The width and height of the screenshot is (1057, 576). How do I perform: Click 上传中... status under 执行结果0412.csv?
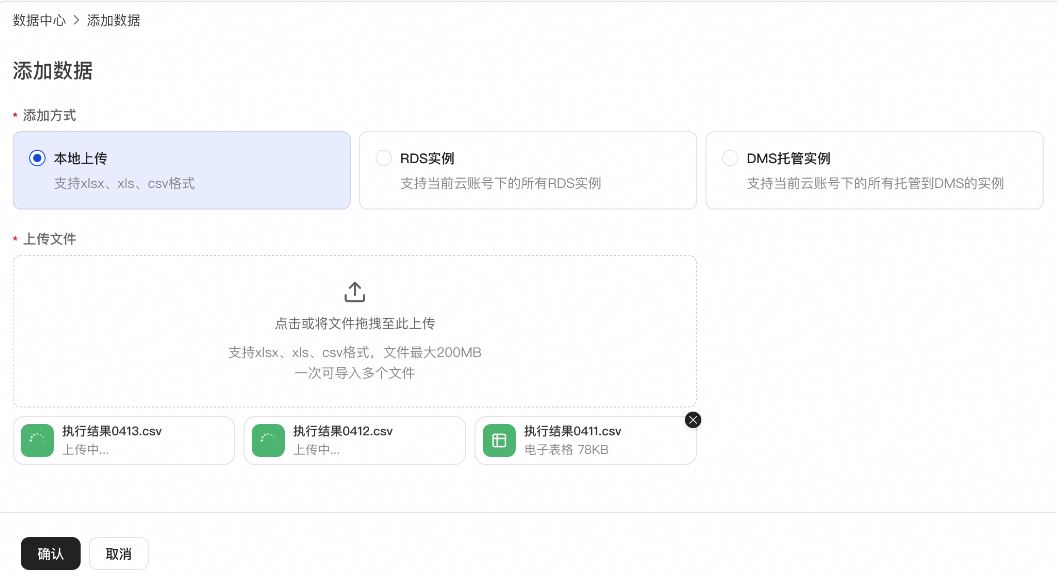316,450
